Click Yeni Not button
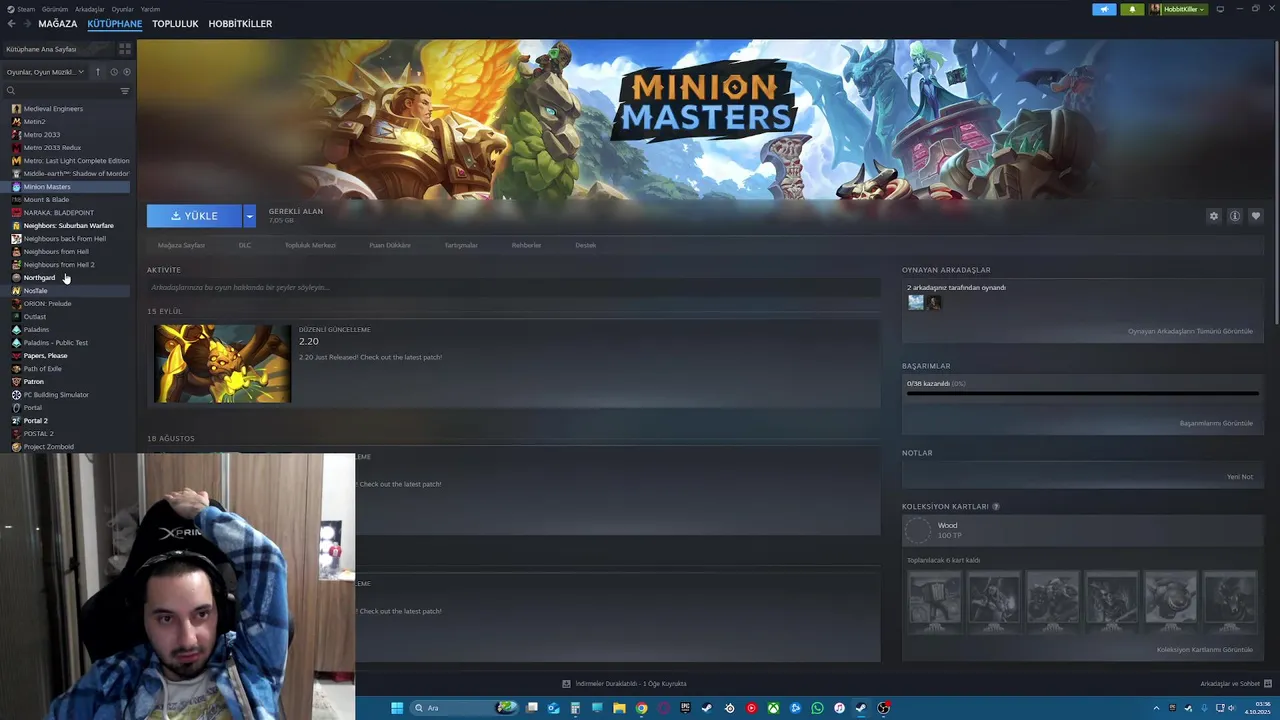1280x720 pixels. (x=1240, y=477)
